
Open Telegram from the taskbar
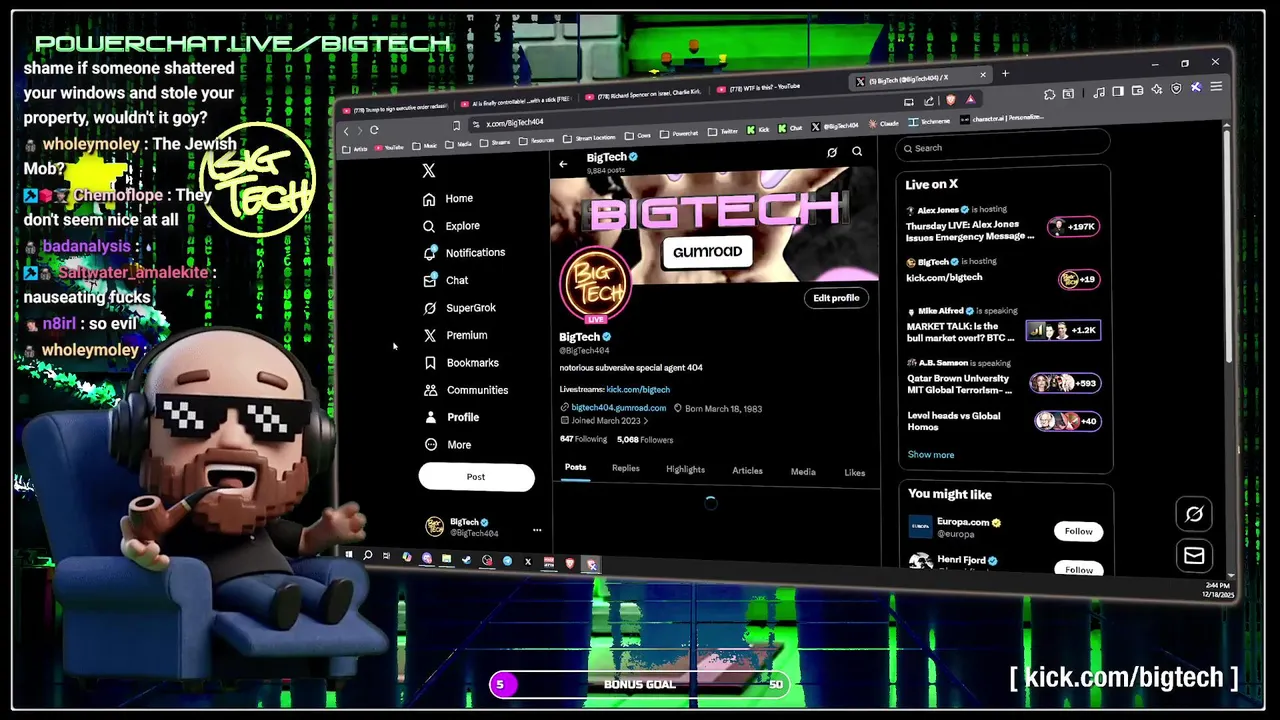coord(507,561)
